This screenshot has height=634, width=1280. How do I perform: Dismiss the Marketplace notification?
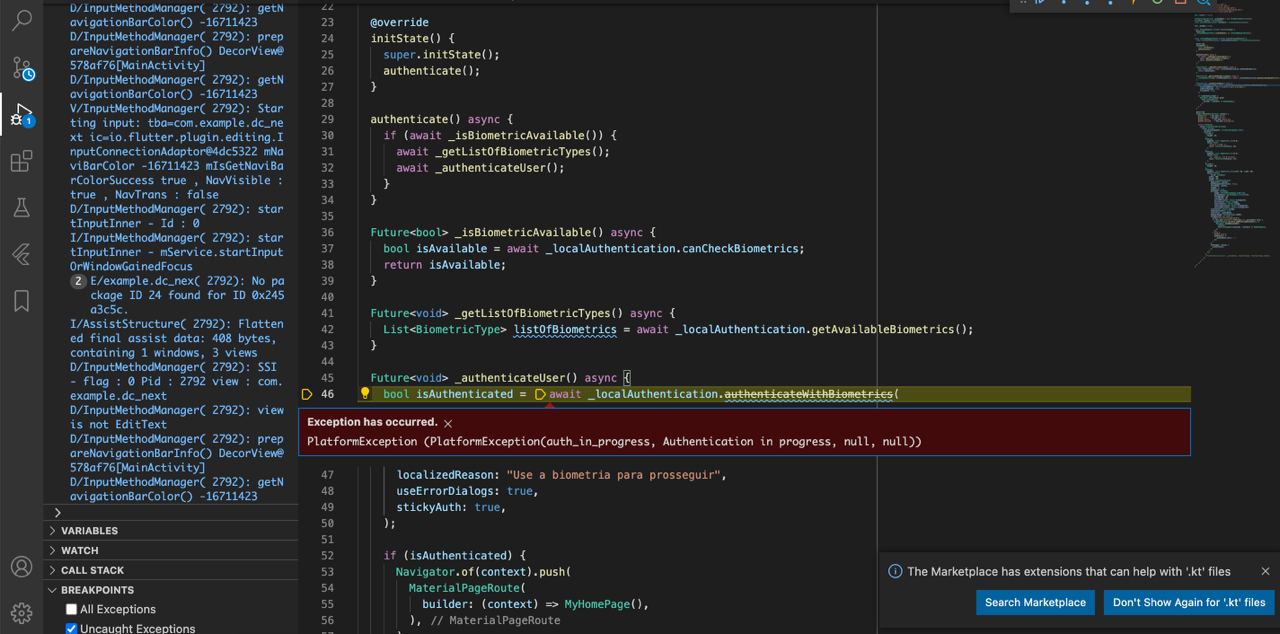coord(1265,571)
